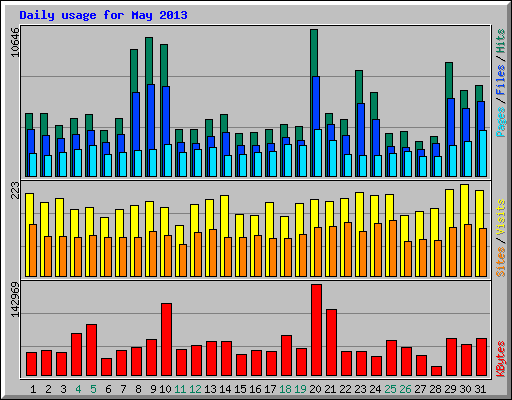Select green weekend day 25 label
This screenshot has width=512, height=400.
tap(390, 389)
